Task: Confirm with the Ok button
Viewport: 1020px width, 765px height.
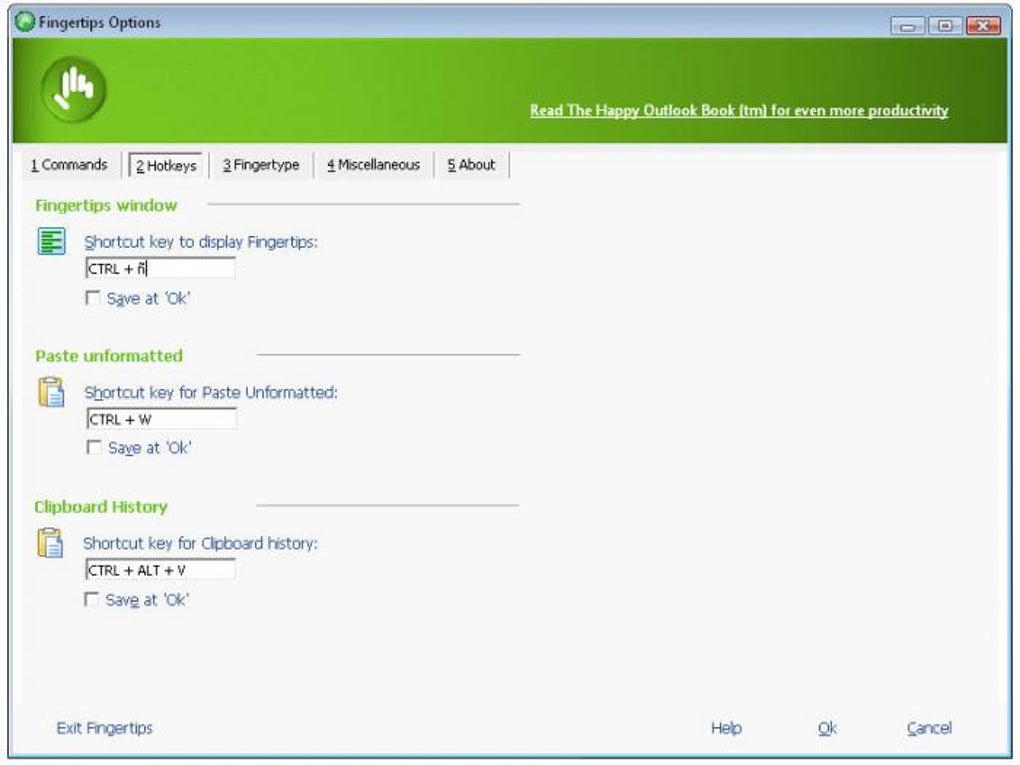Action: pyautogui.click(x=827, y=728)
